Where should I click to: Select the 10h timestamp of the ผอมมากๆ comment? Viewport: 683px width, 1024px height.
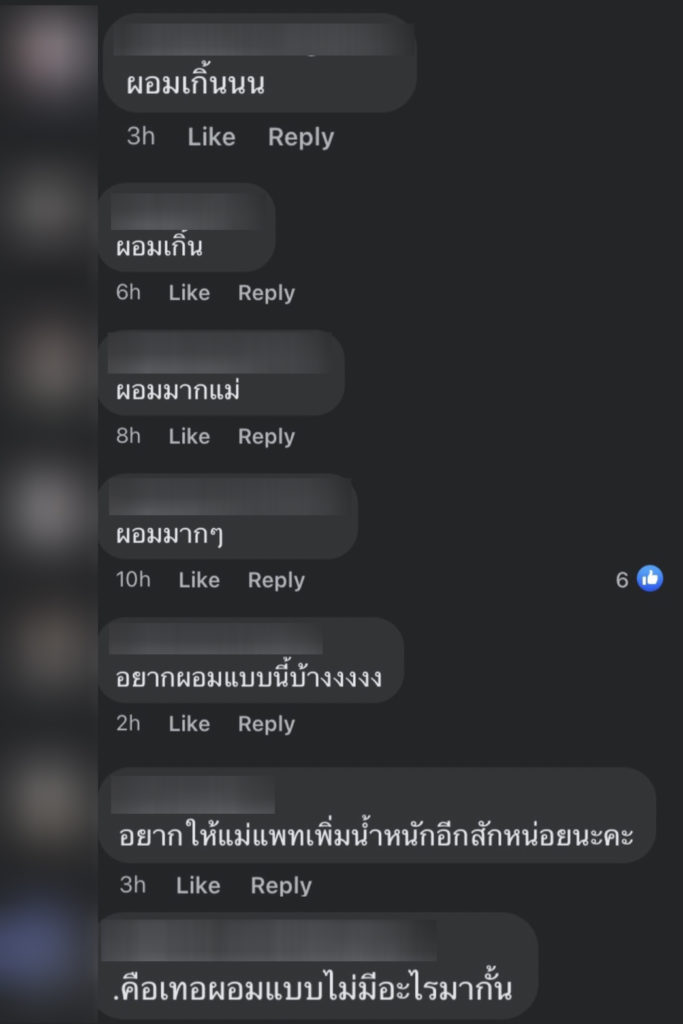pyautogui.click(x=133, y=579)
